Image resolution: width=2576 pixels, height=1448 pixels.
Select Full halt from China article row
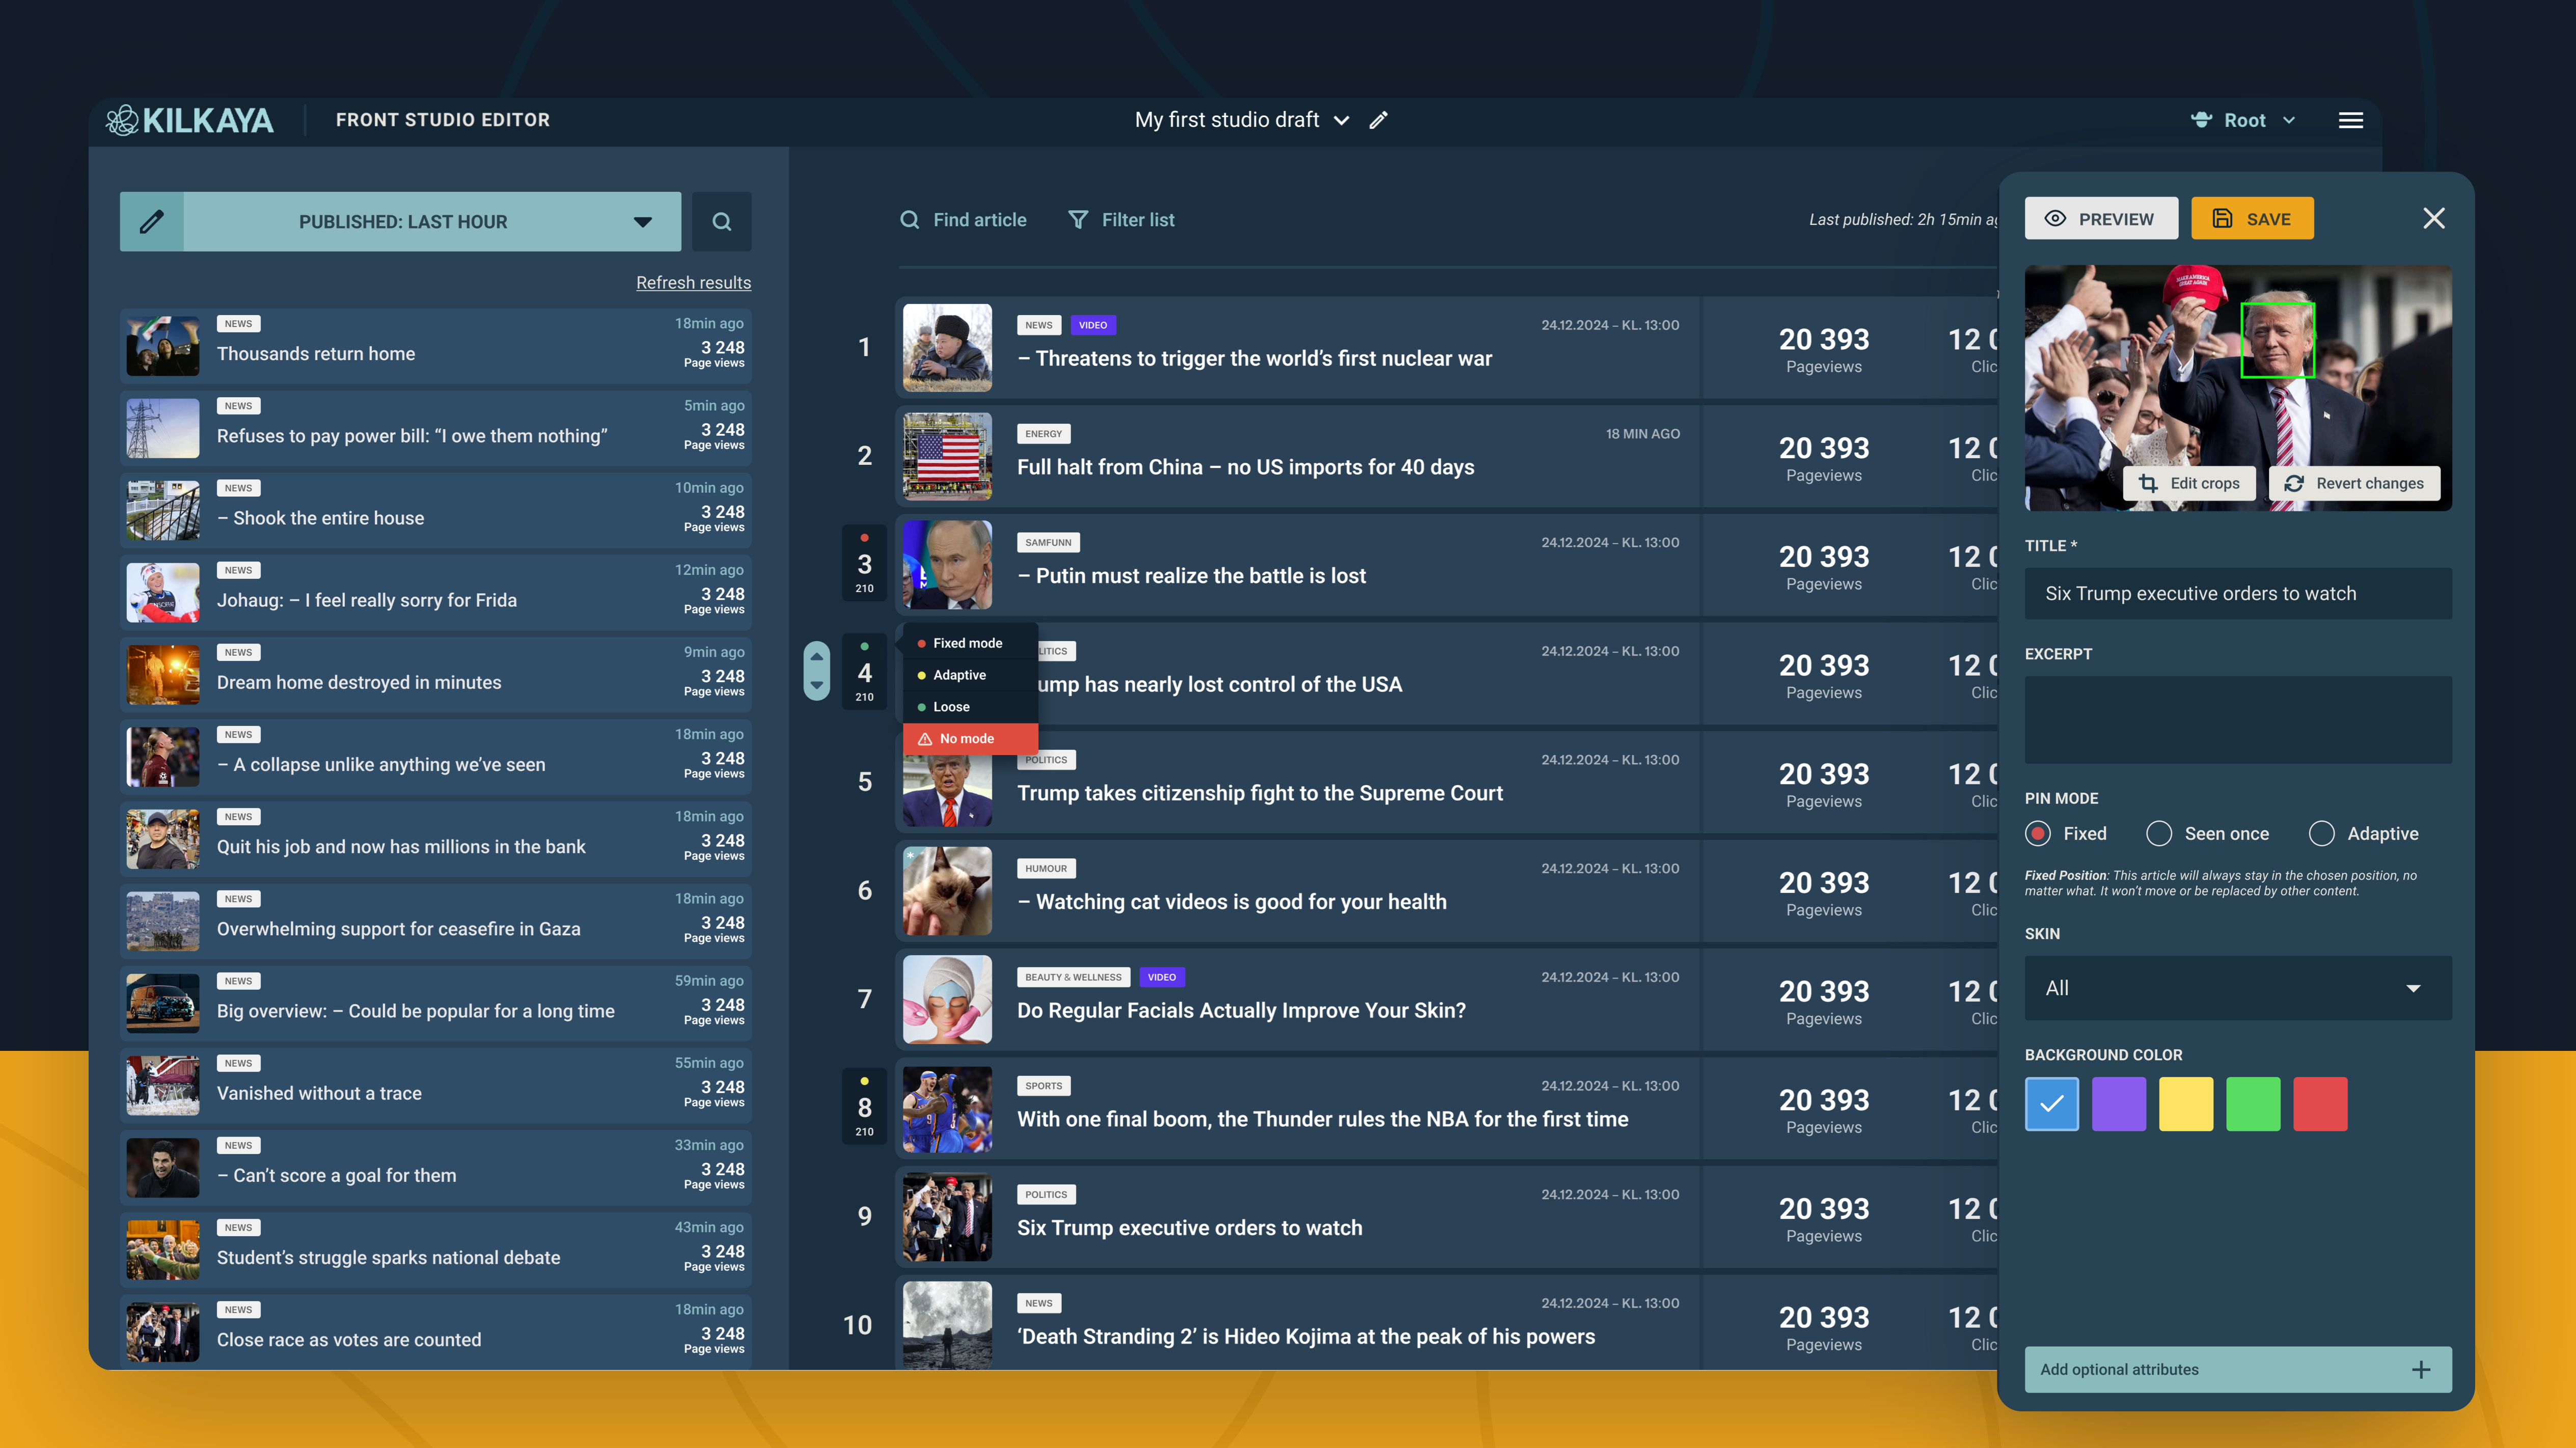pos(1445,456)
